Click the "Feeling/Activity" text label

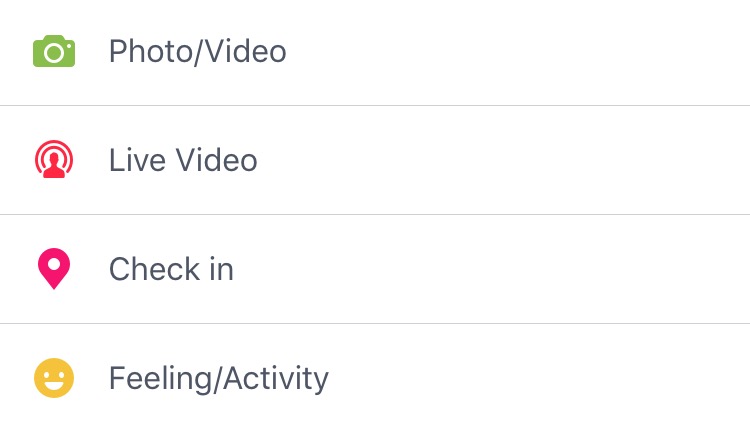tap(218, 379)
